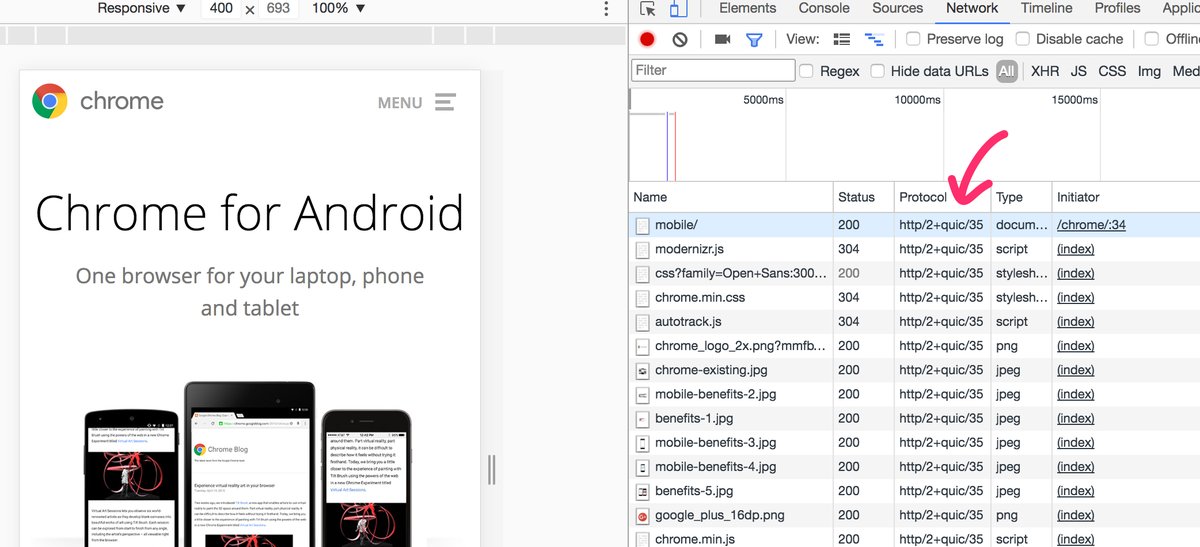Click the viewport resize handle bar
The height and width of the screenshot is (547, 1200).
[491, 469]
